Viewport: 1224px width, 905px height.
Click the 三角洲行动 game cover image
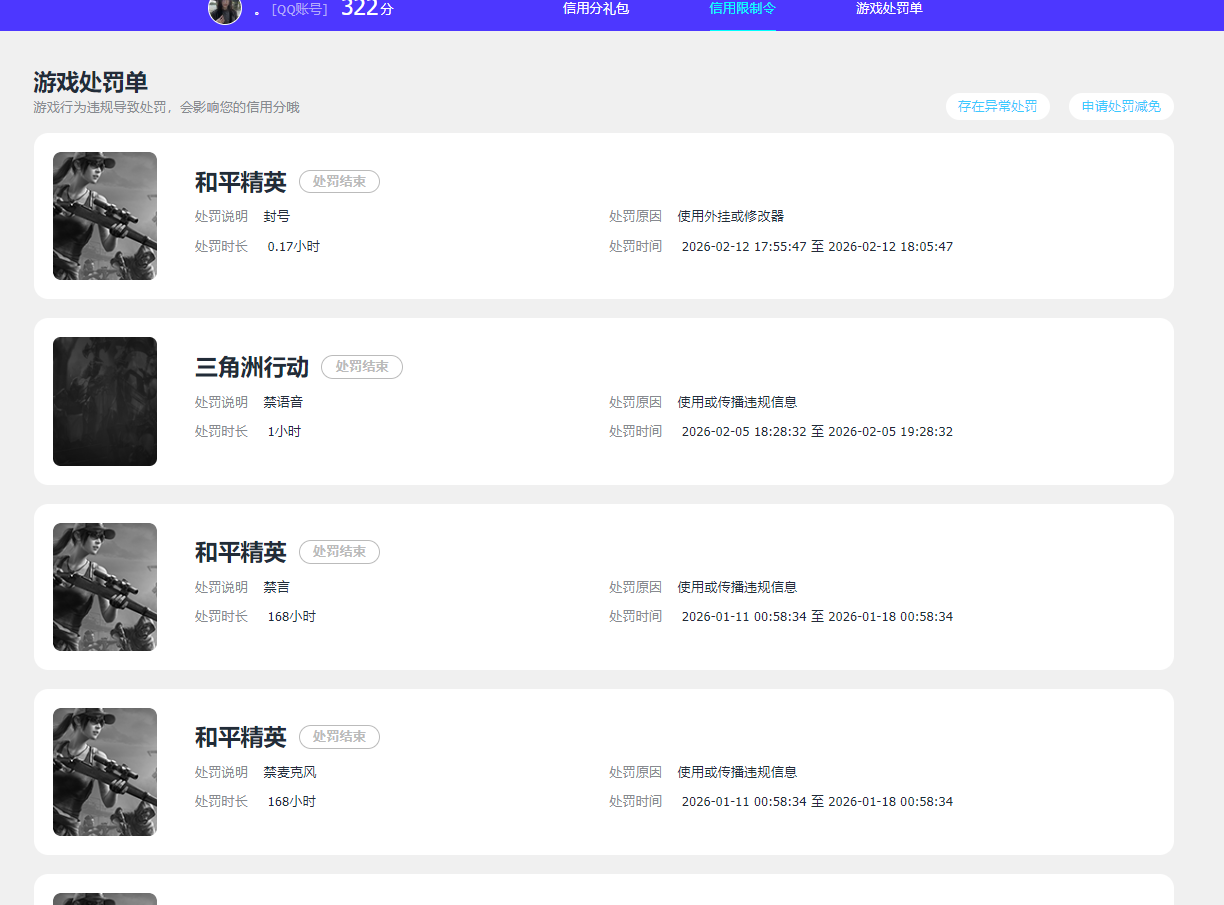104,401
